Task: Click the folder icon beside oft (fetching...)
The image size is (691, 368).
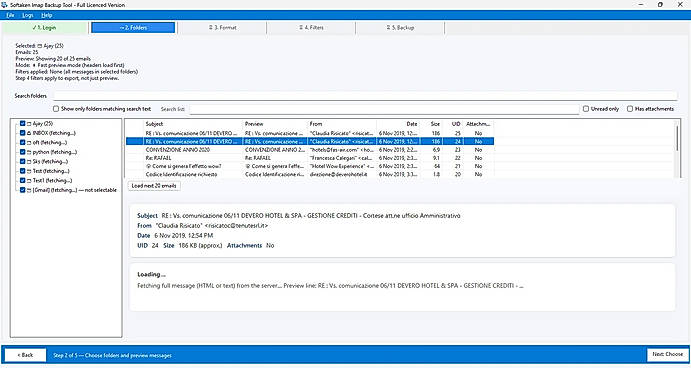Action: click(x=29, y=143)
